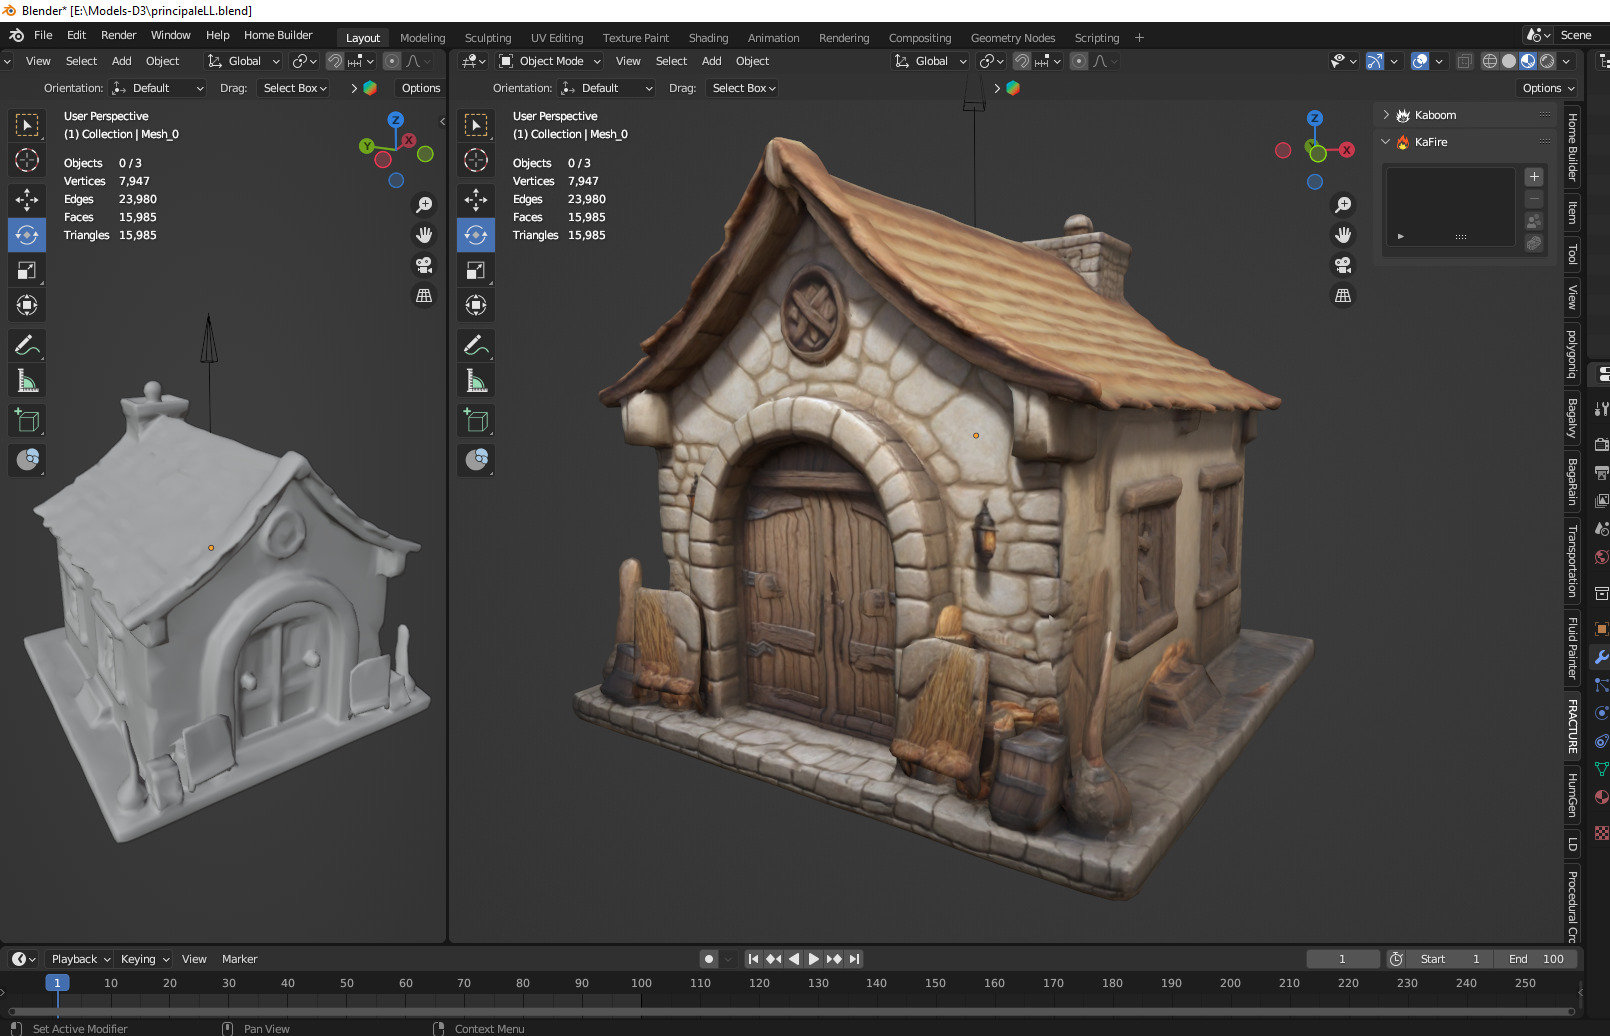Viewport: 1610px width, 1036px height.
Task: Toggle viewport gizmos in right viewport
Action: point(1375,61)
